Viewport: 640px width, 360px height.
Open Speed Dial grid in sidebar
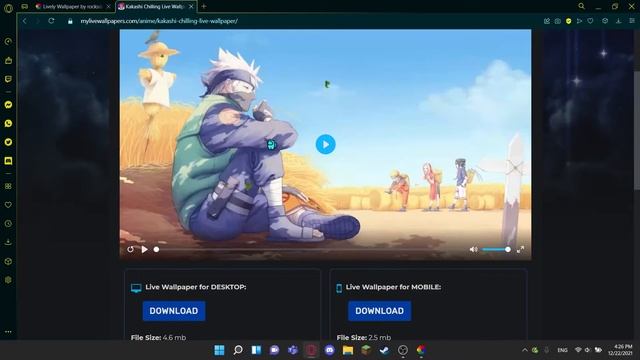(x=8, y=186)
